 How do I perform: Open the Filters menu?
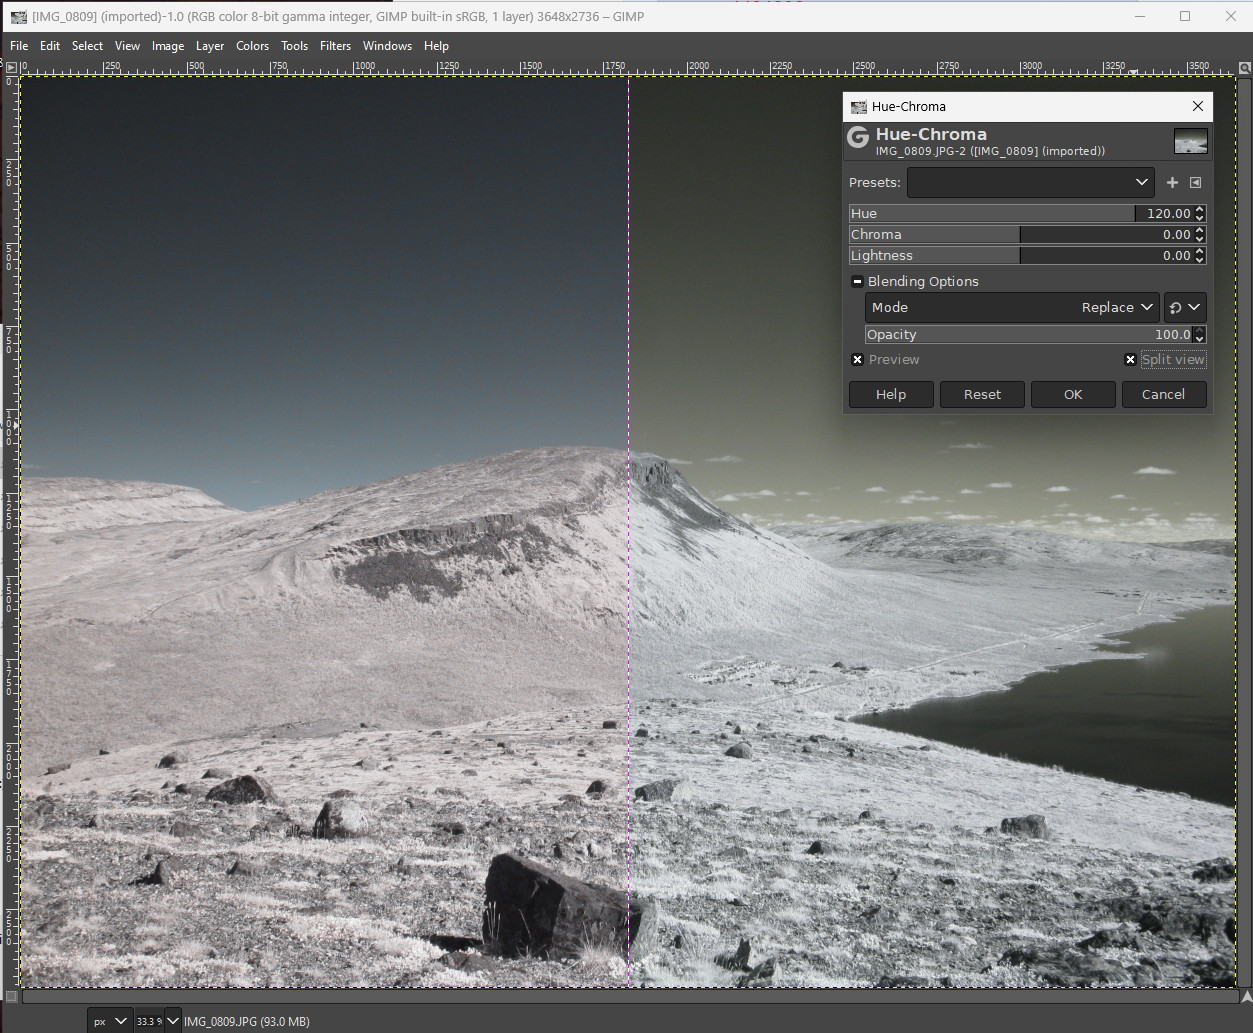pyautogui.click(x=335, y=46)
